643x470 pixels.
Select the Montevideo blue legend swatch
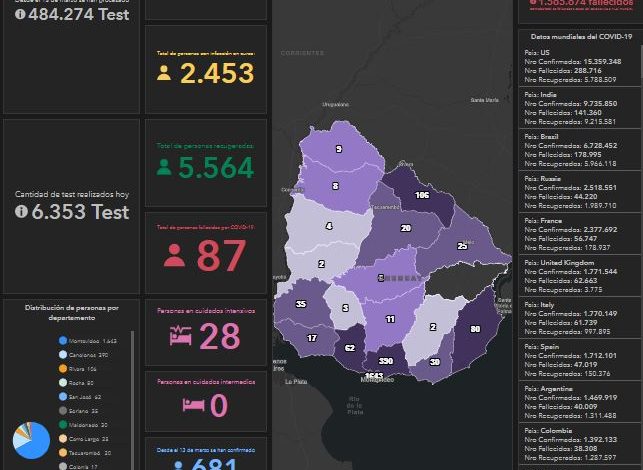[63, 341]
